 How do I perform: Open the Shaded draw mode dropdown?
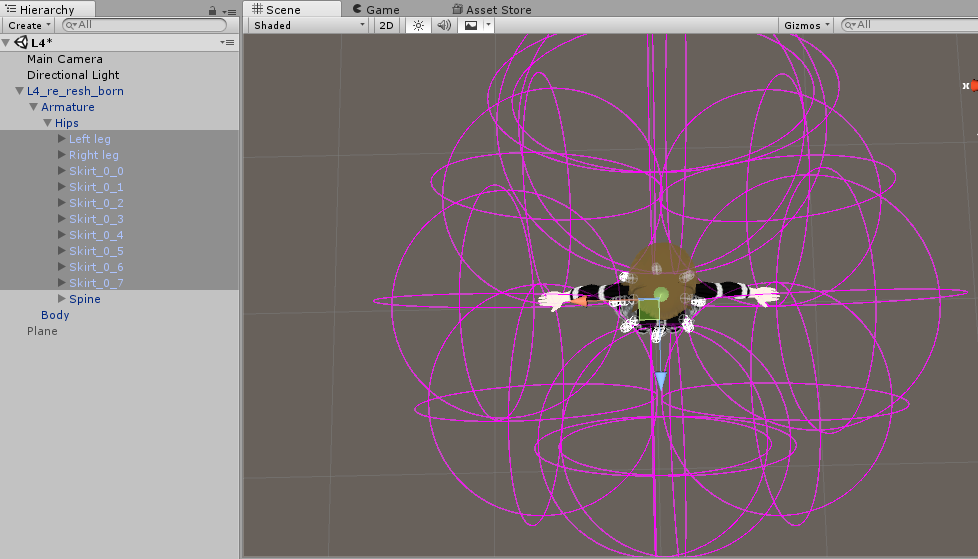[x=309, y=25]
